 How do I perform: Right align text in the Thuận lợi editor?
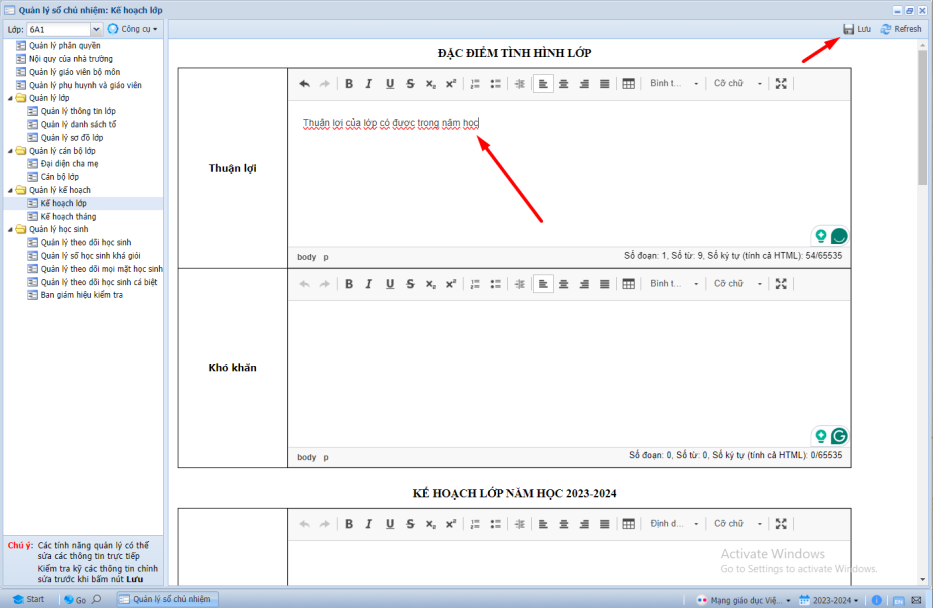(584, 84)
